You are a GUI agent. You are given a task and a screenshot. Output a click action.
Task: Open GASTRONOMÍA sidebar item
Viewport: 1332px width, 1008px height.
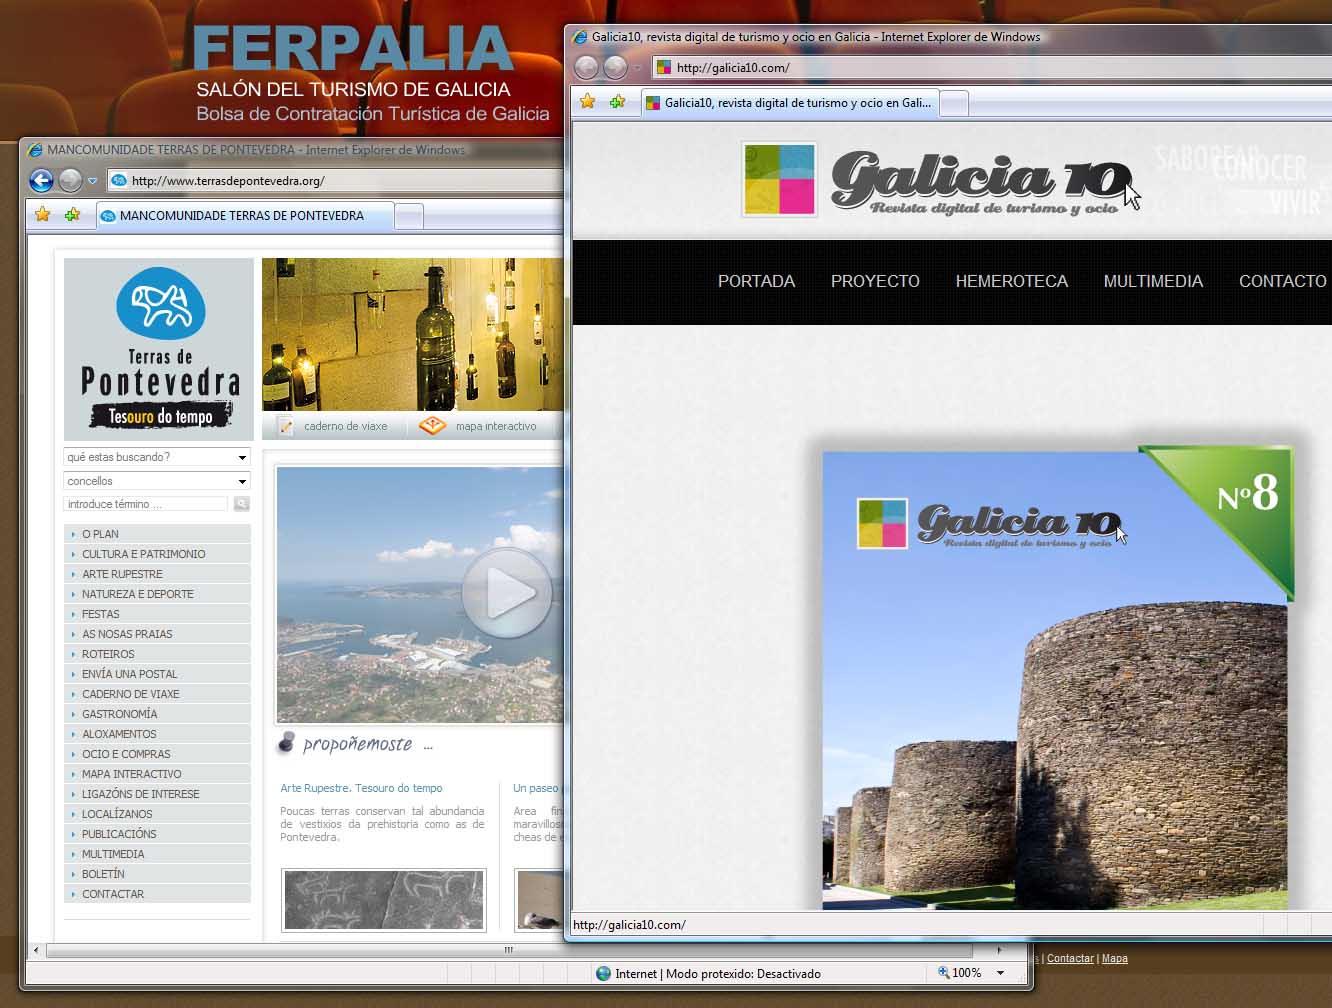(157, 714)
